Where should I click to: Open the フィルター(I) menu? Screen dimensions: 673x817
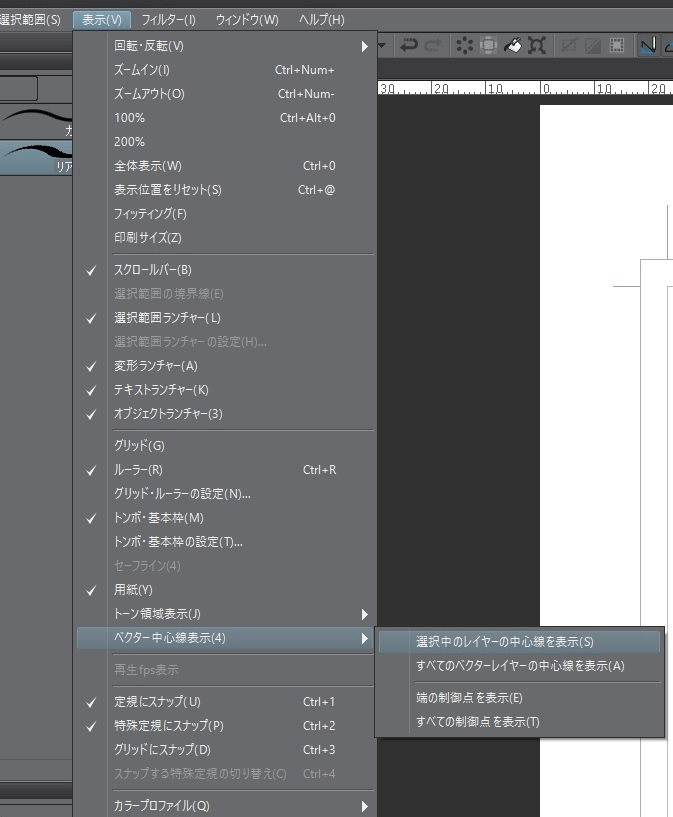(x=168, y=20)
